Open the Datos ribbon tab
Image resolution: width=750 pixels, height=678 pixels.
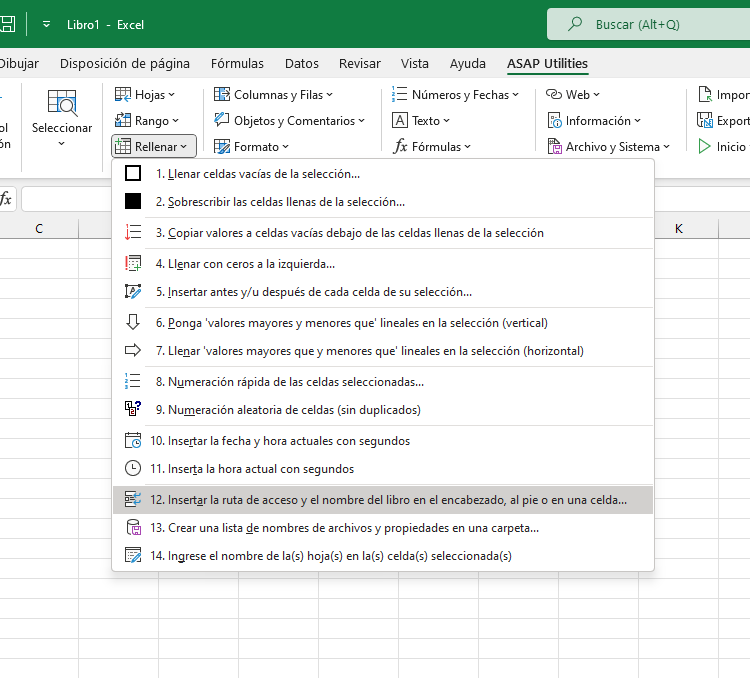click(301, 63)
